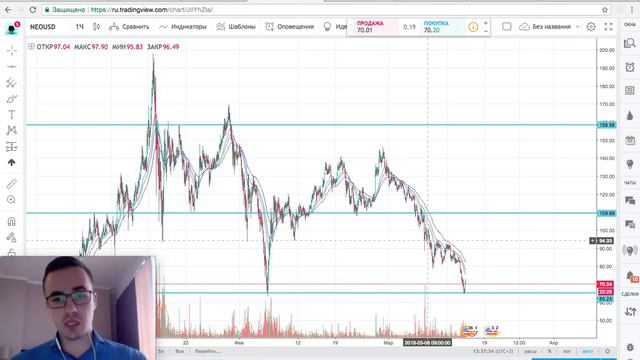Toggle stay in drawing mode pencil icon
The width and height of the screenshot is (640, 360).
click(x=11, y=237)
